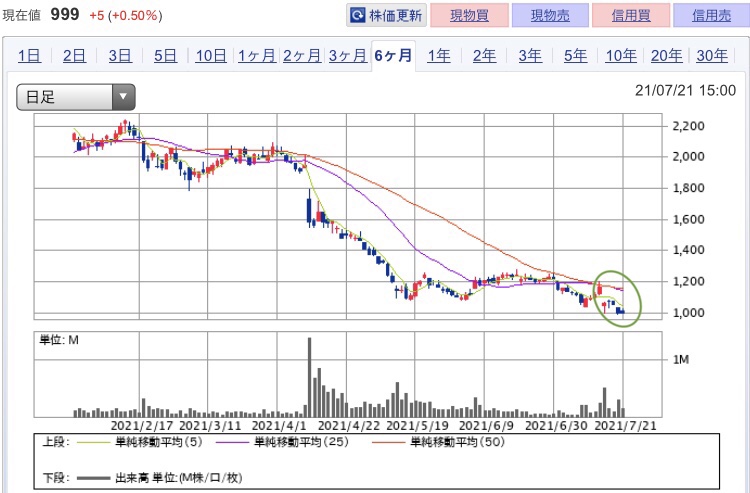Show the 5年 chart range
This screenshot has height=493, width=750.
click(x=575, y=56)
